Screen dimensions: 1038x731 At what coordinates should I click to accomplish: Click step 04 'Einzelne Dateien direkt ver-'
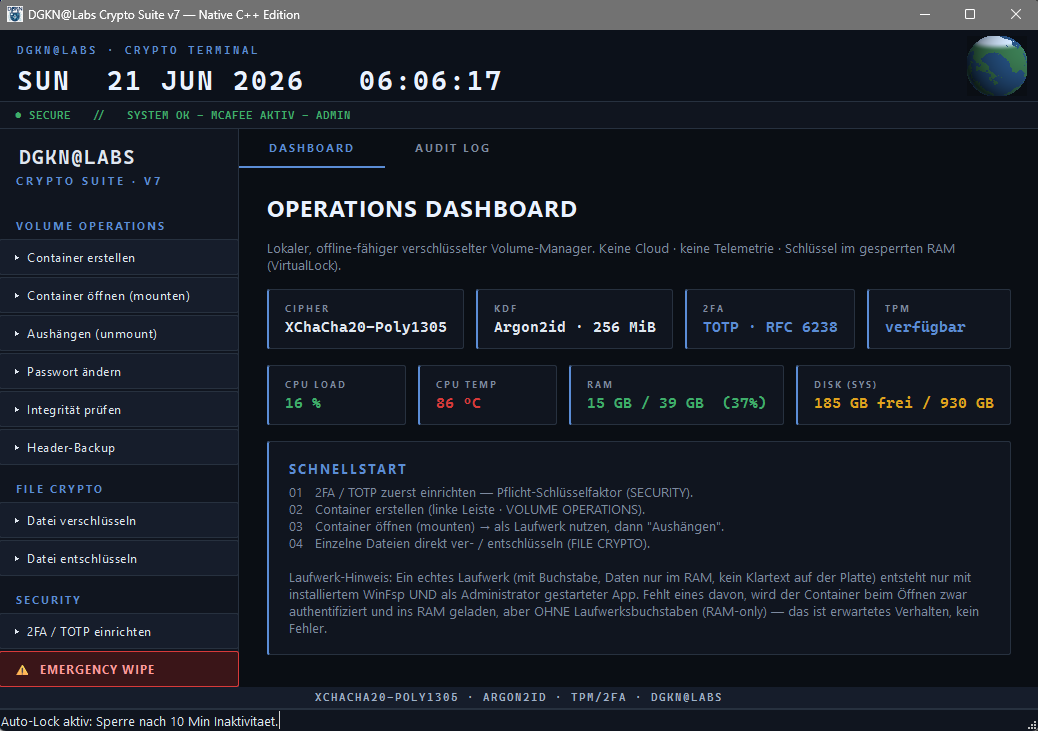coord(469,544)
